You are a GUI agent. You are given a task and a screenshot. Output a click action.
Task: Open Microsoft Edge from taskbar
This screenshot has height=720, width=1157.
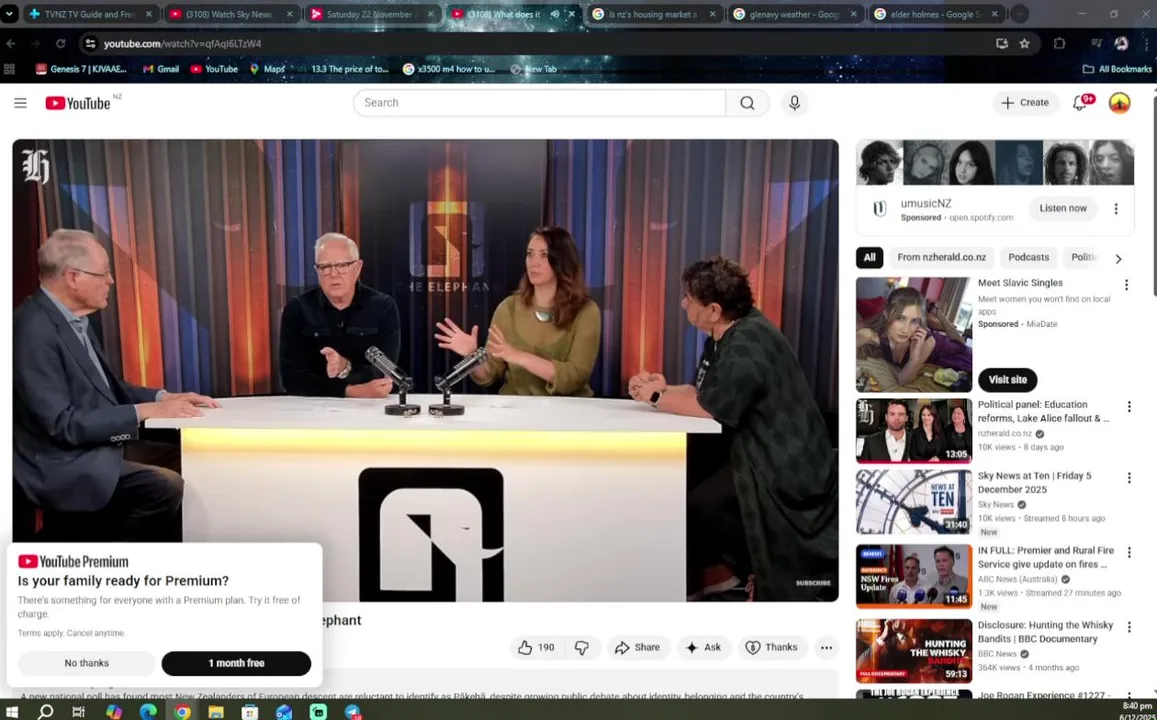[148, 712]
